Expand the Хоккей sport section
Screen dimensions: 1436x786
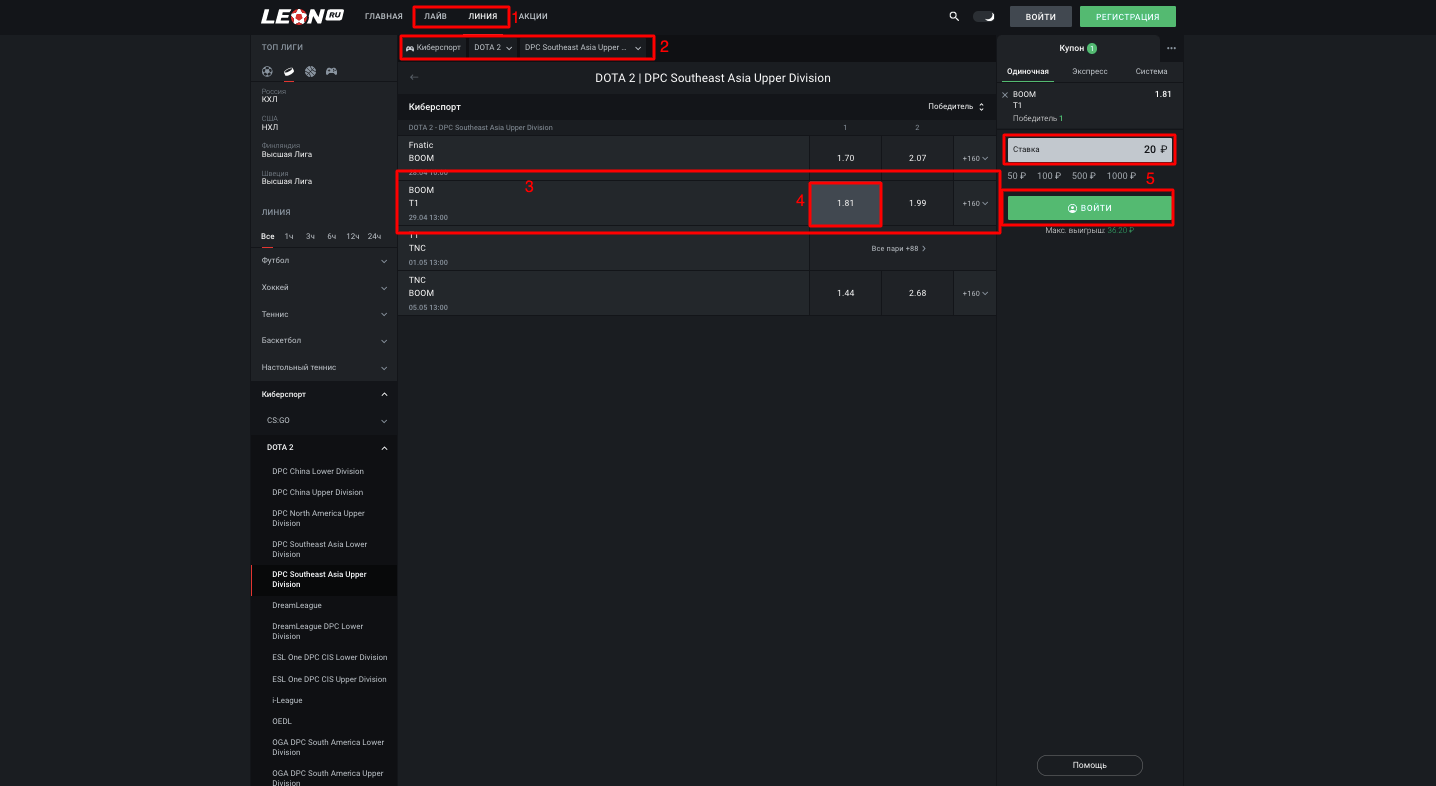point(324,287)
